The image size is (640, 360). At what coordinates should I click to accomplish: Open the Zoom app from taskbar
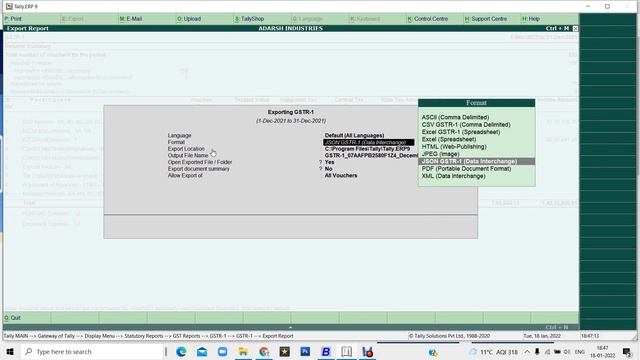tap(222, 352)
